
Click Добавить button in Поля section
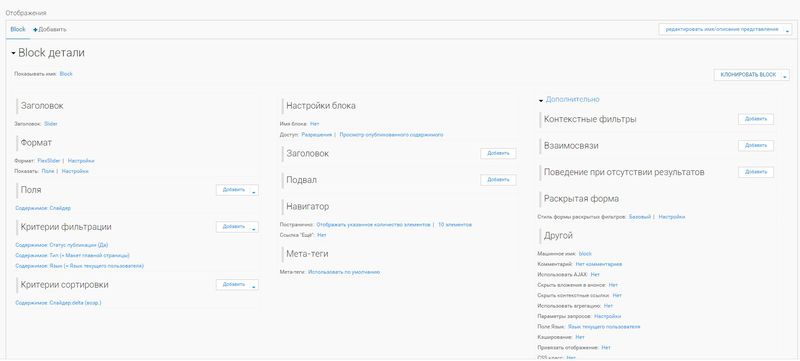point(234,190)
